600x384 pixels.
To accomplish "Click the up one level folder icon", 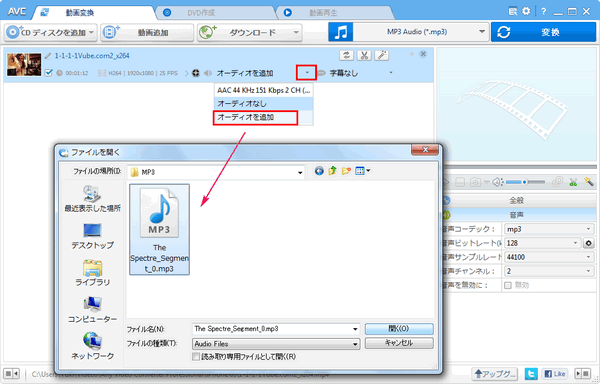I will [x=333, y=171].
